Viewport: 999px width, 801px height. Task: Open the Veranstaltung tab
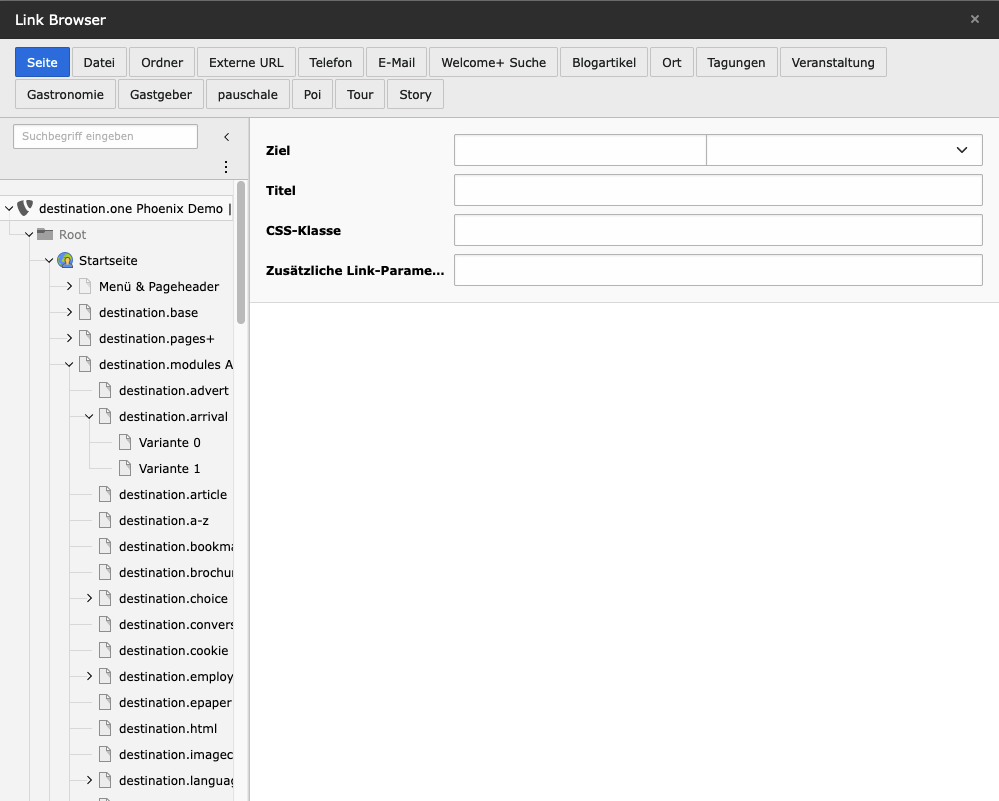[x=833, y=62]
